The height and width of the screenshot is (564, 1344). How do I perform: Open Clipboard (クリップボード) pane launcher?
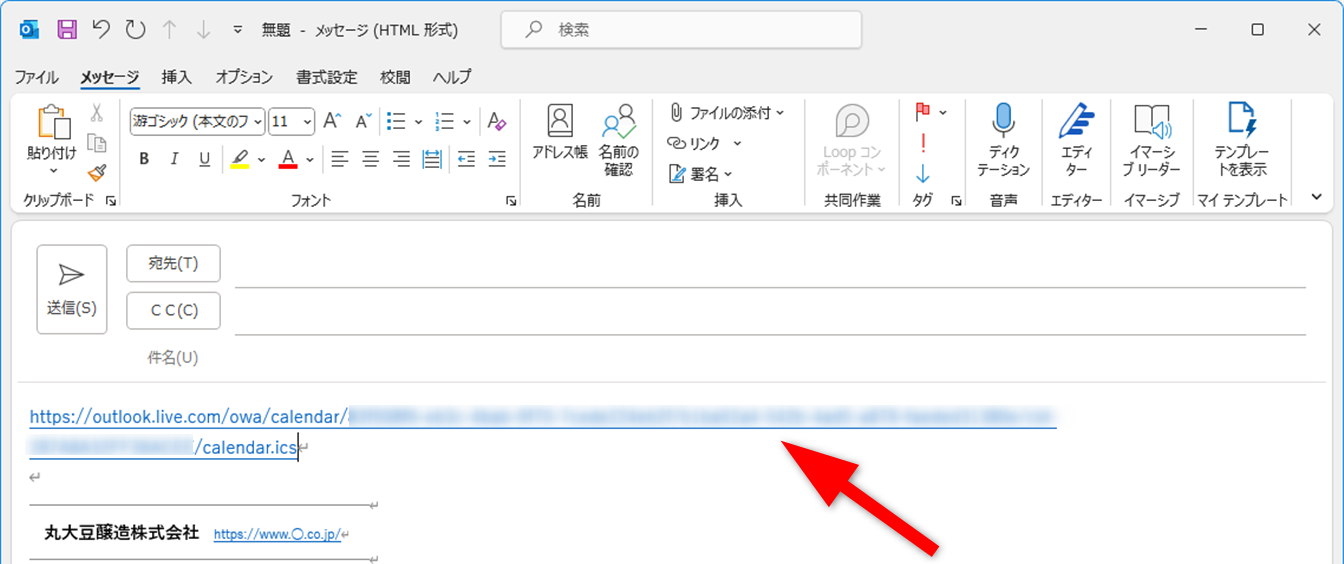[x=111, y=201]
